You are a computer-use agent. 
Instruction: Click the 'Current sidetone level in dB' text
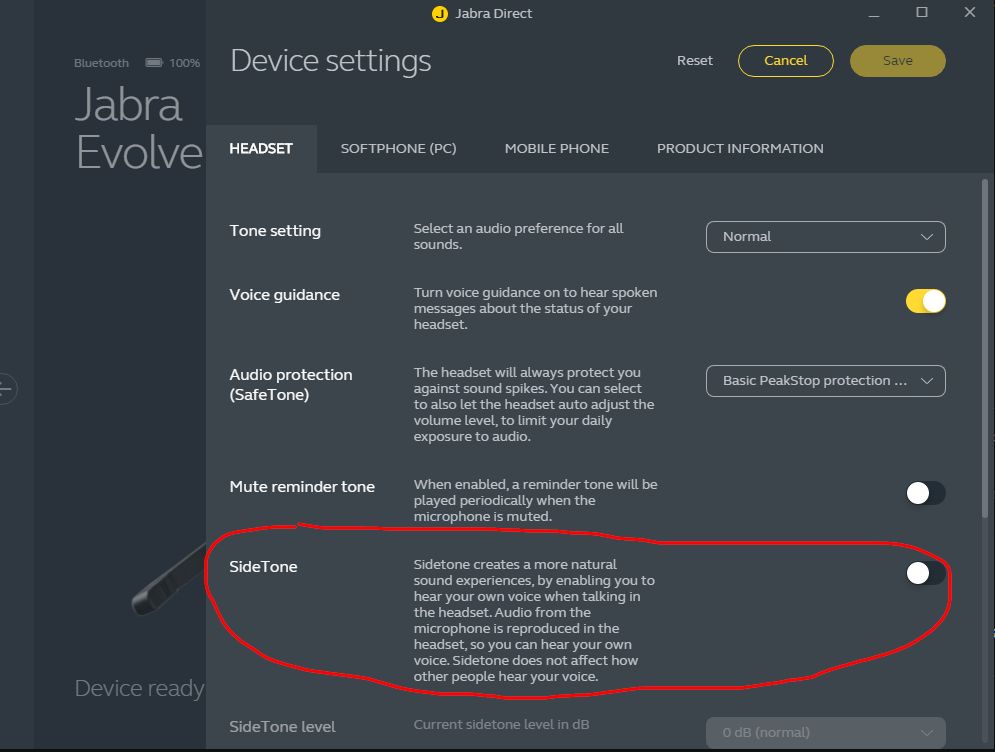(x=501, y=724)
